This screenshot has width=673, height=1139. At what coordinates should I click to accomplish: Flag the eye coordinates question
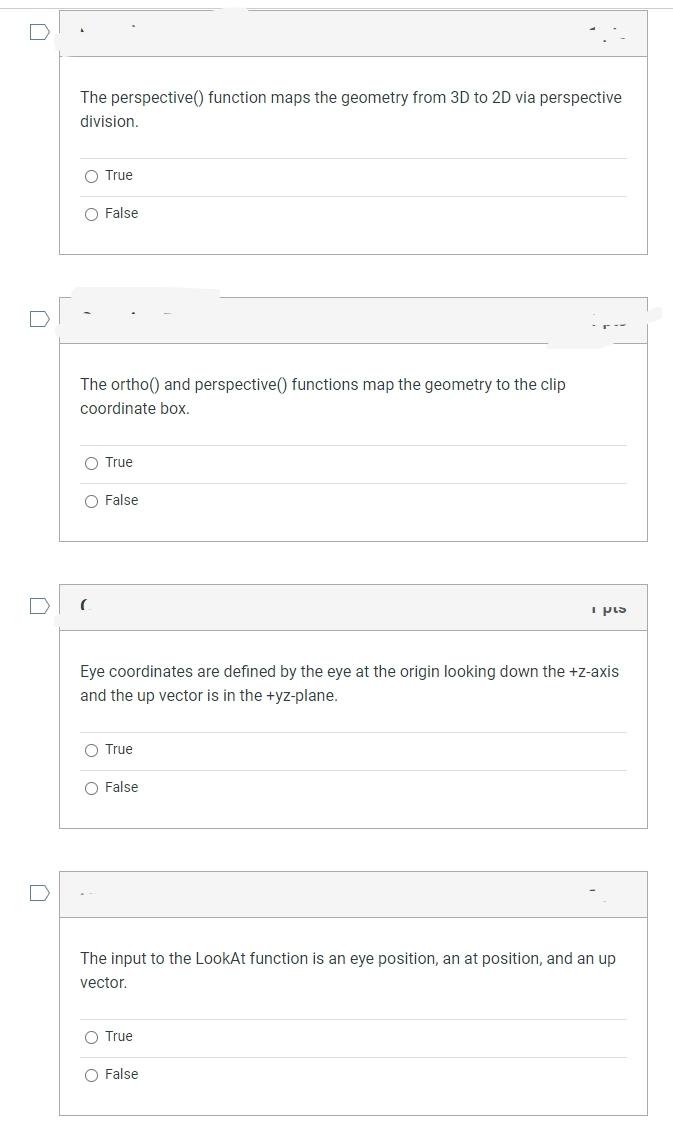point(38,604)
